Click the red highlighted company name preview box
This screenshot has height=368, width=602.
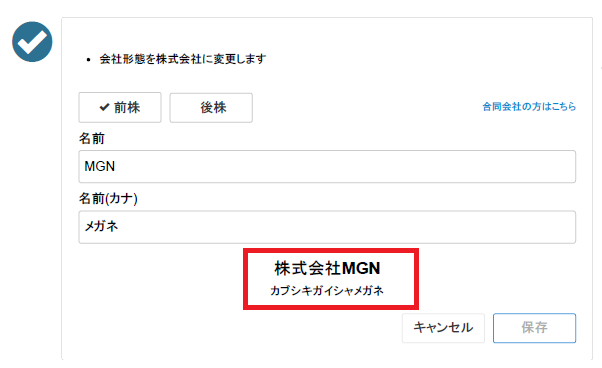coord(331,279)
